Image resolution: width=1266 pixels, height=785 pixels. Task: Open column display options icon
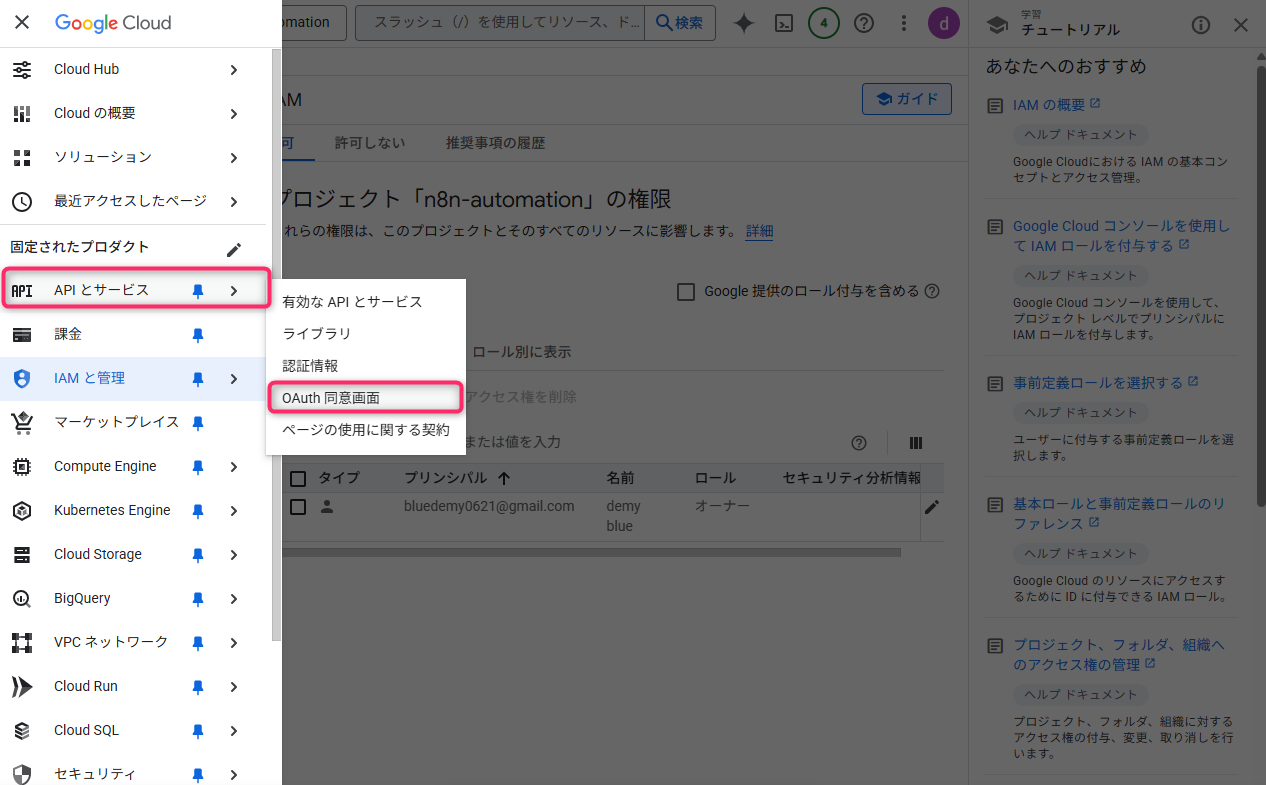[x=915, y=443]
